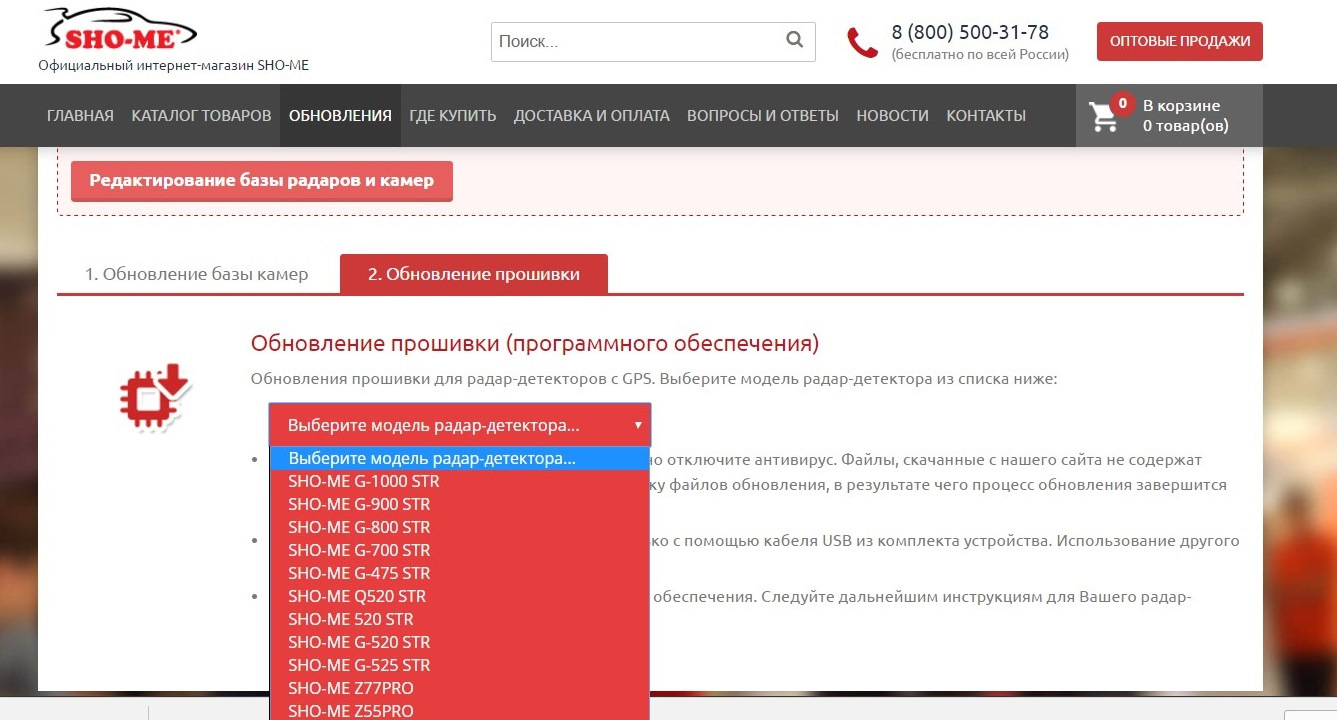The width and height of the screenshot is (1337, 720).
Task: Choose the placeholder Выберите модель option
Action: pos(460,458)
